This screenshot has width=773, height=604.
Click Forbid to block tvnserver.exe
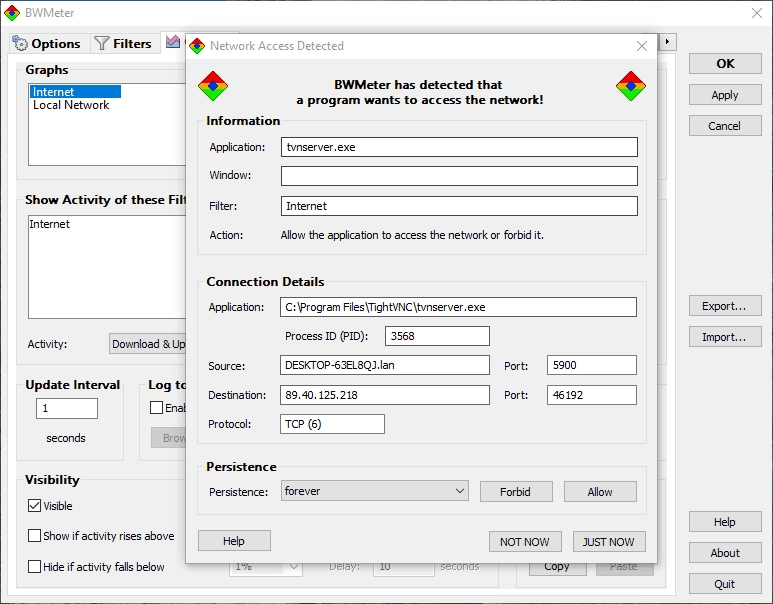[x=516, y=492]
